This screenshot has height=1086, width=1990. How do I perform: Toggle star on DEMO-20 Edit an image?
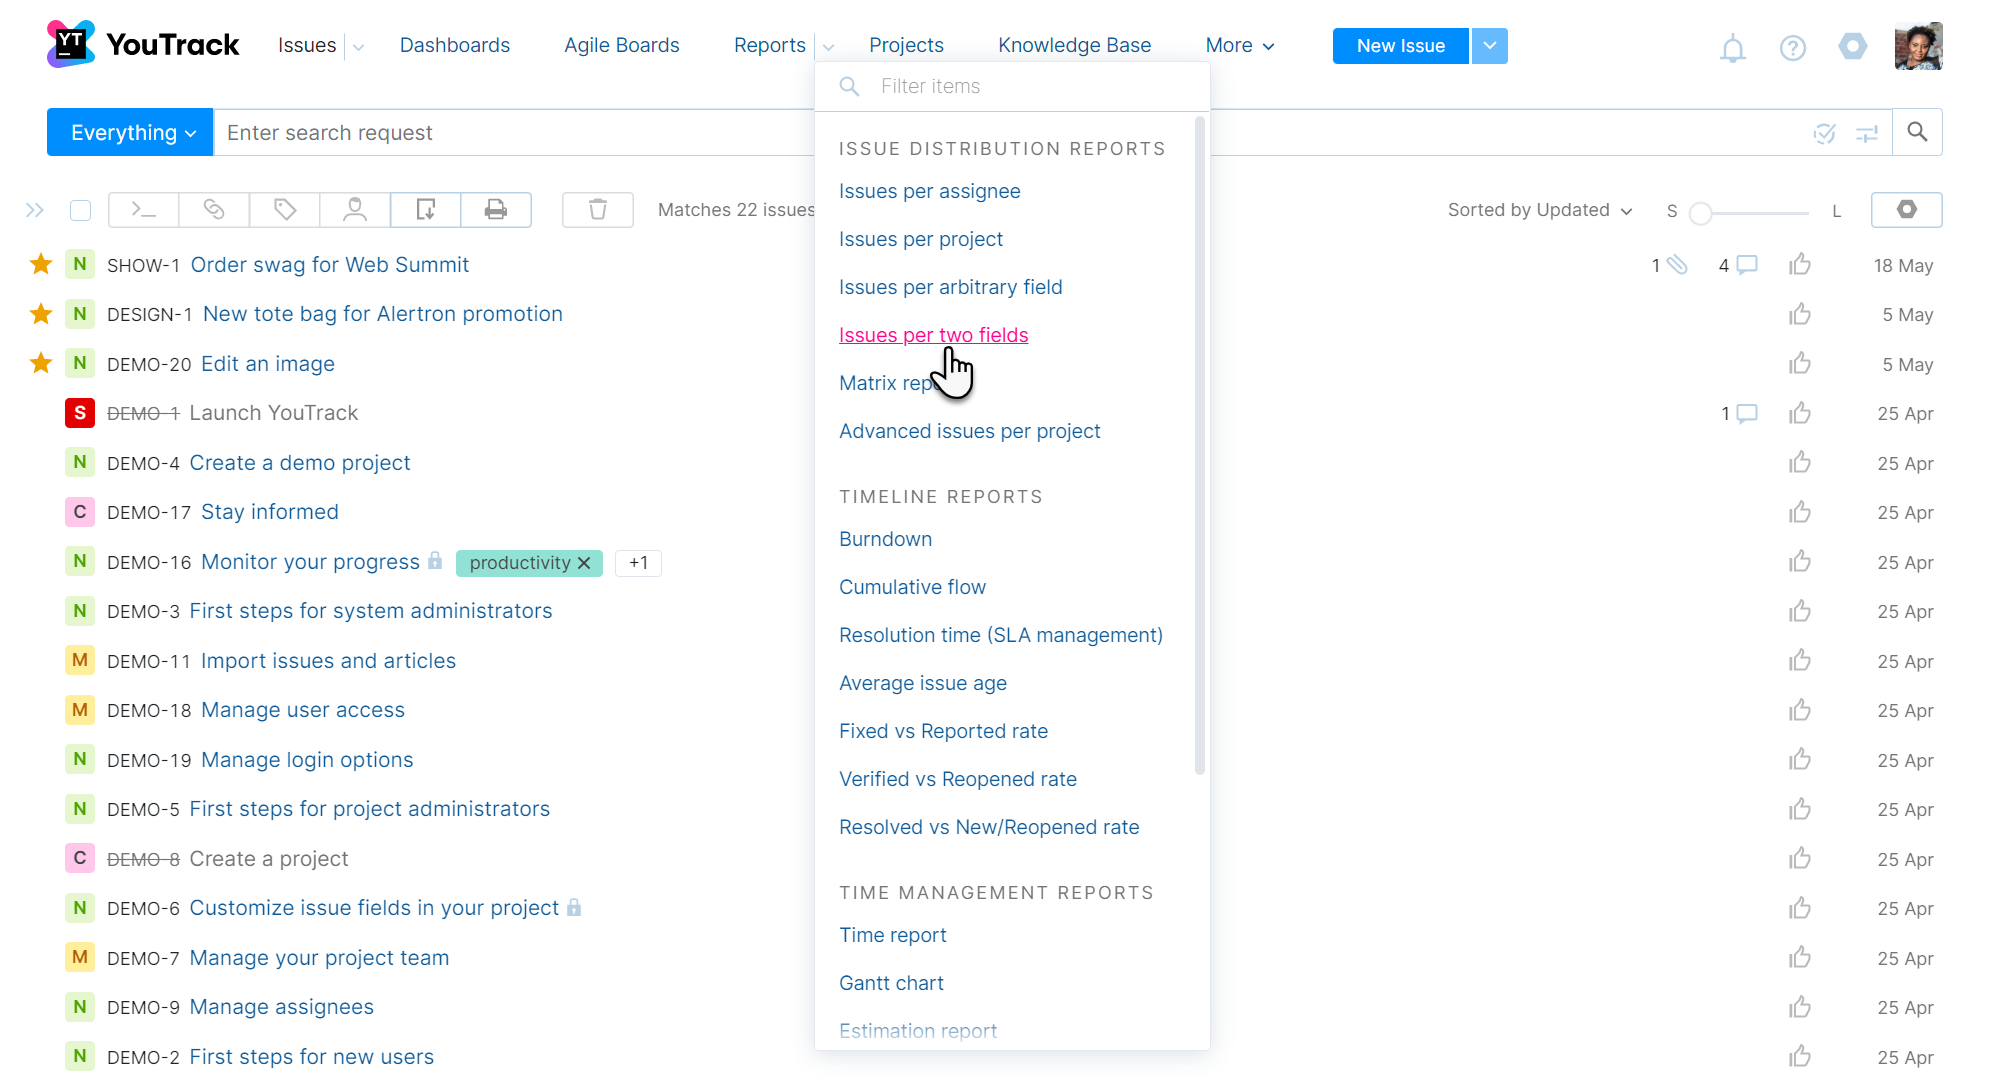pyautogui.click(x=41, y=363)
